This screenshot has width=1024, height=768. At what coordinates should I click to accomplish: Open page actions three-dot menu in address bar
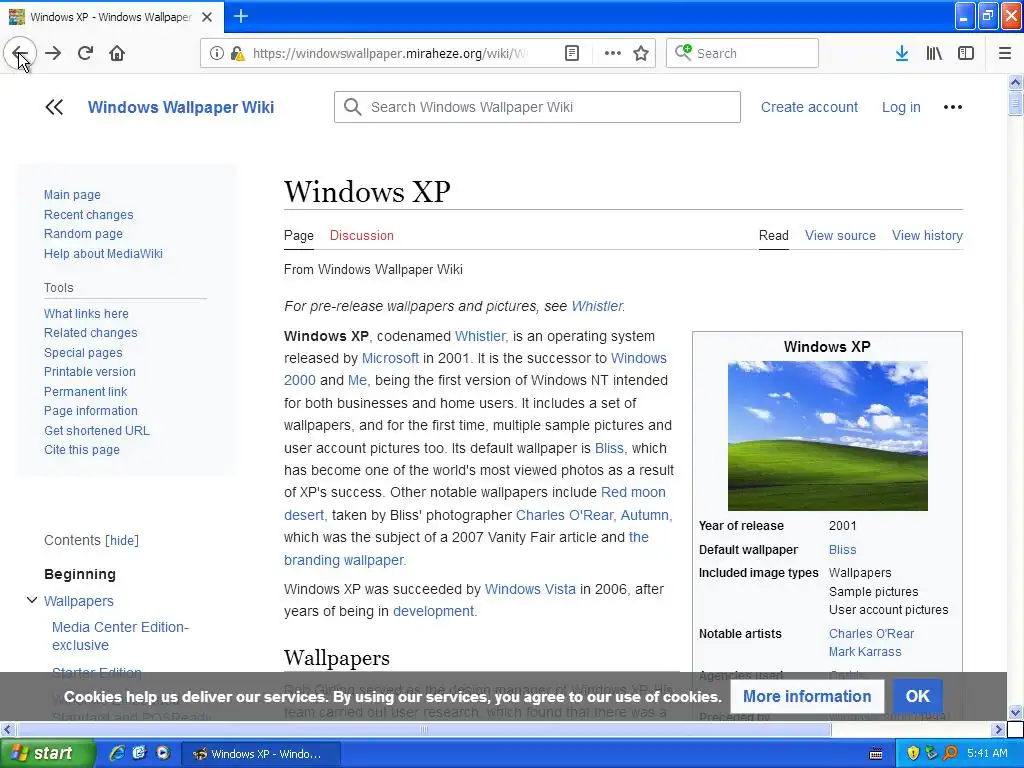pos(613,53)
